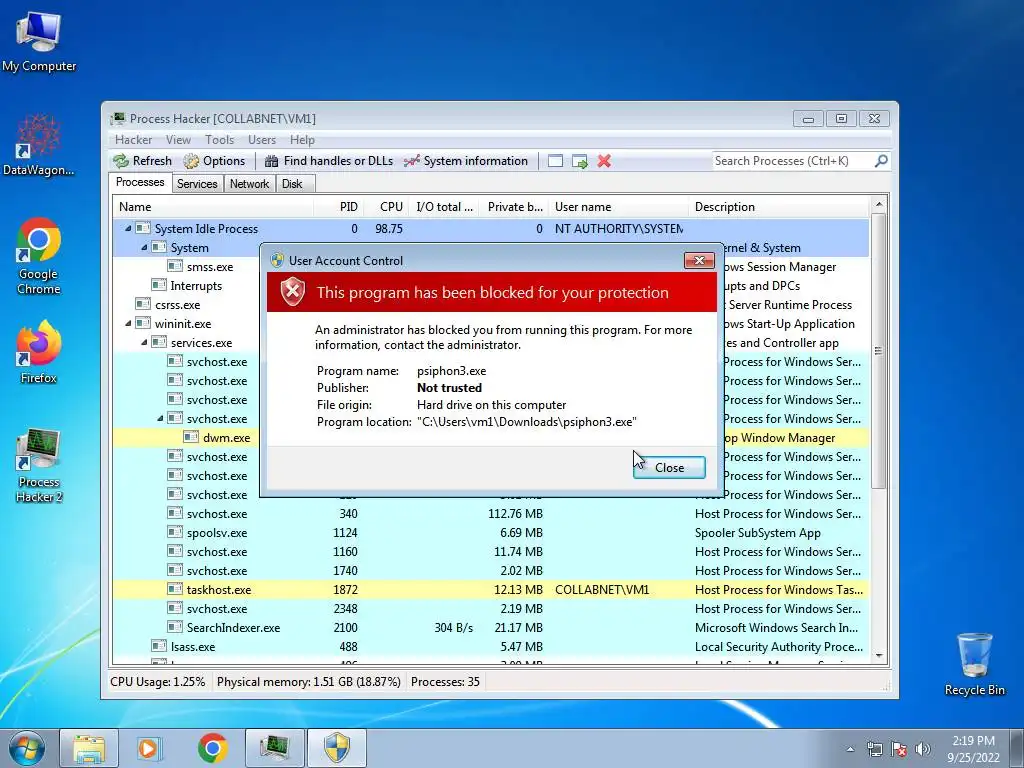Open the Help menu
Screen dimensions: 1024x768
pyautogui.click(x=302, y=140)
